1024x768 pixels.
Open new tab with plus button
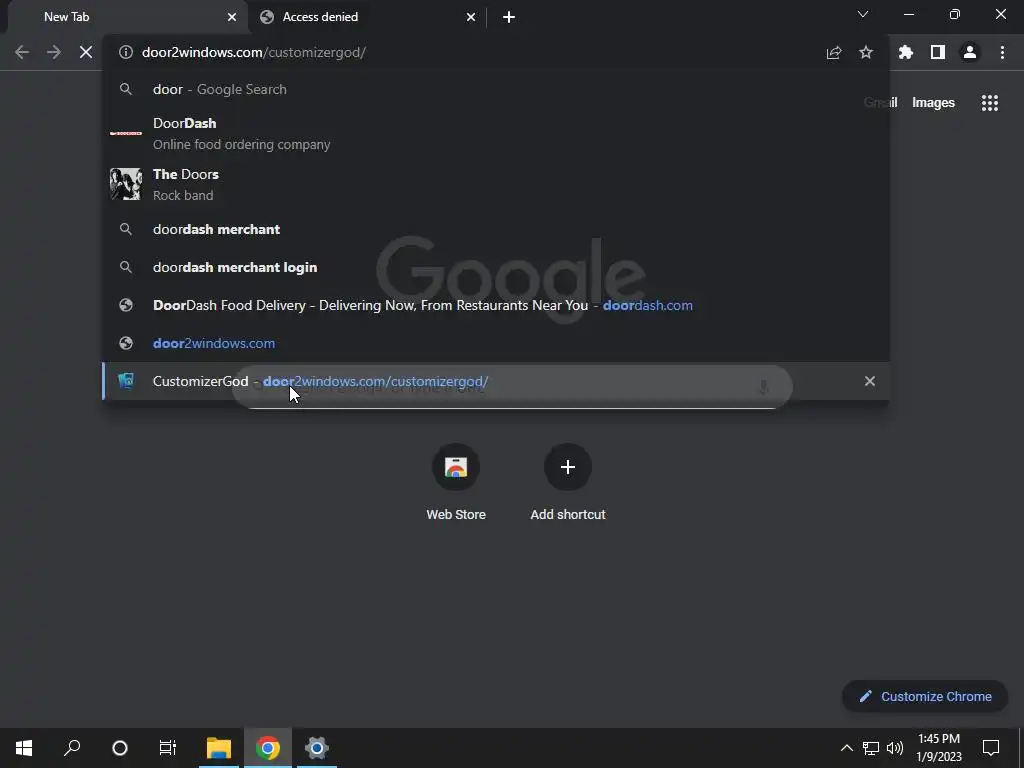(509, 17)
